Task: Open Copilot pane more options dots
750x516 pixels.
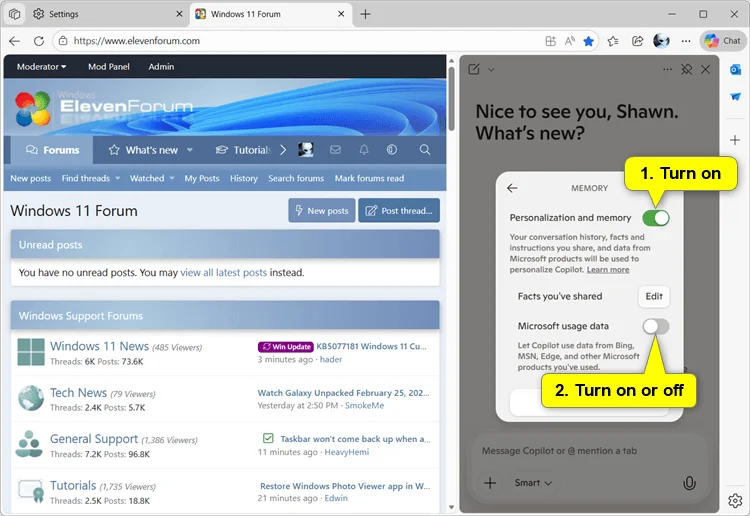Action: (x=667, y=69)
